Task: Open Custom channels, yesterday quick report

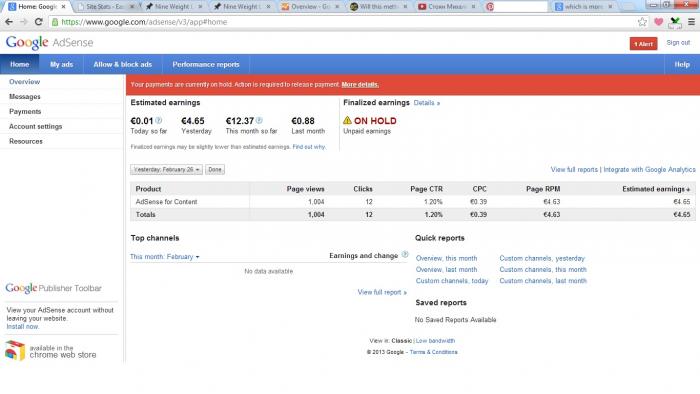Action: pos(542,258)
